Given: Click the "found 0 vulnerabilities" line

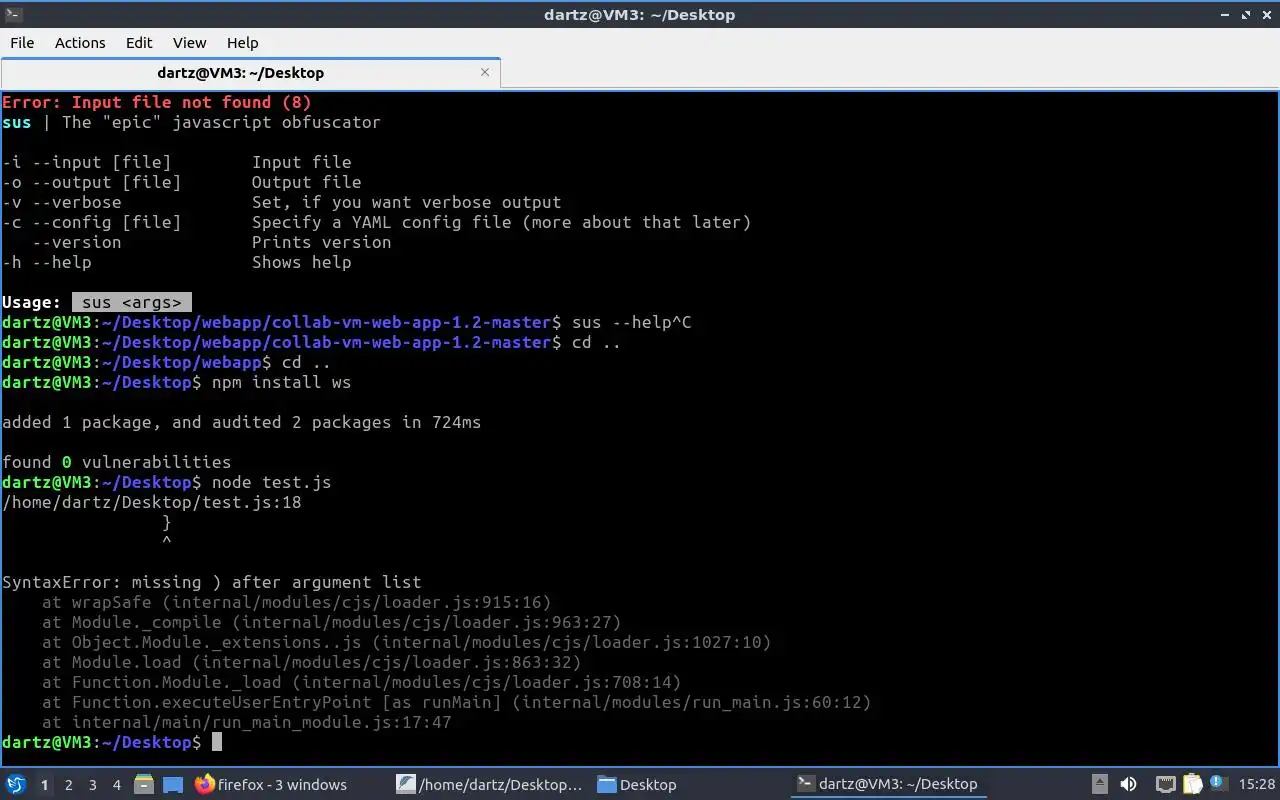Looking at the screenshot, I should point(117,462).
